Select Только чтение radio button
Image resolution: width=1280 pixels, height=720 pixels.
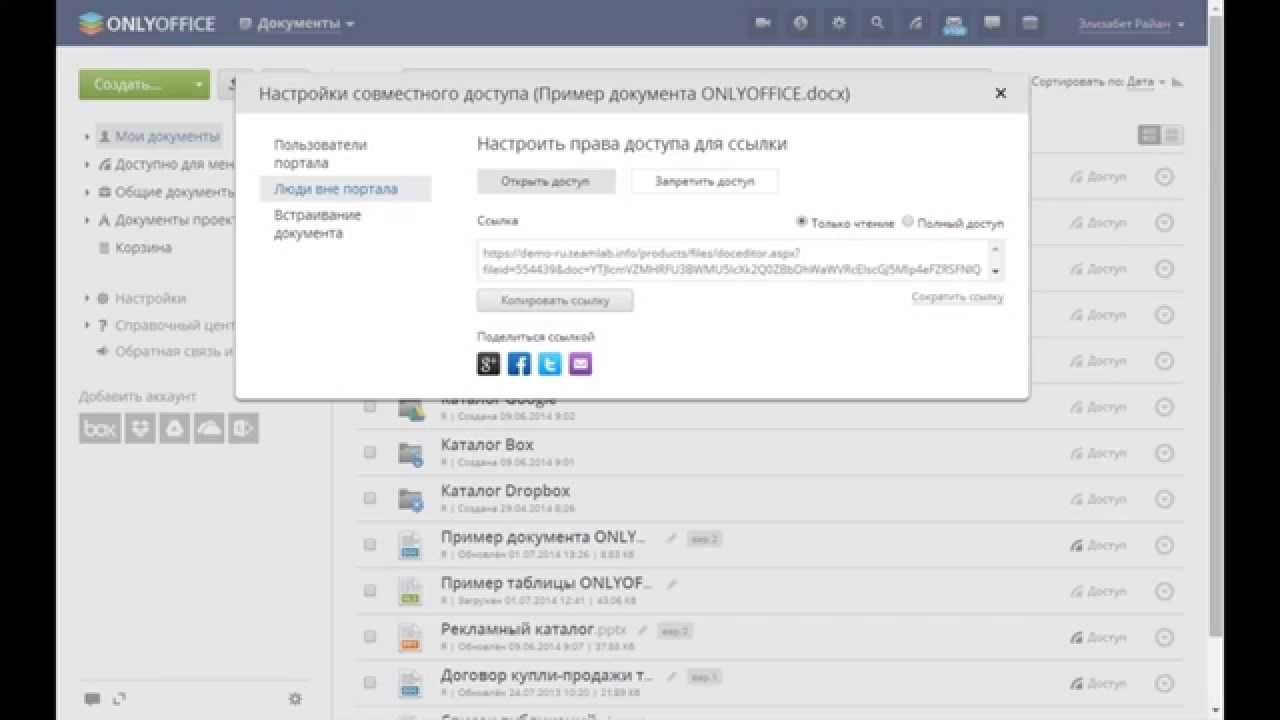802,222
